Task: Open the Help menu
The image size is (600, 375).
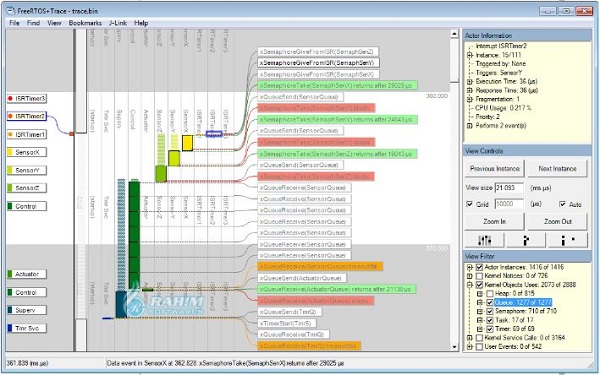Action: coord(141,23)
